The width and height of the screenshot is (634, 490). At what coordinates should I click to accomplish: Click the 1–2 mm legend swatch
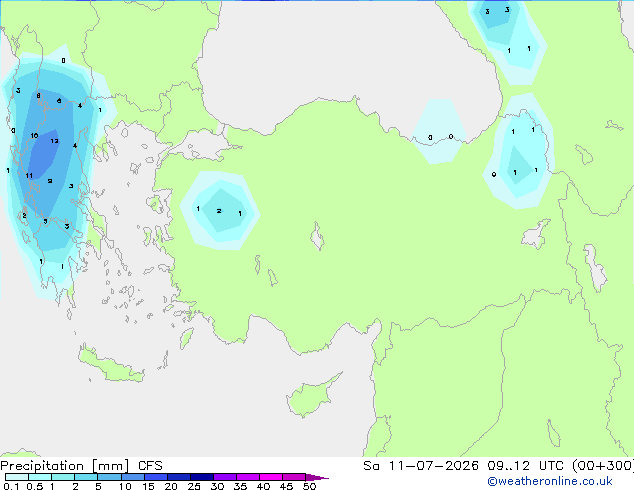63,477
